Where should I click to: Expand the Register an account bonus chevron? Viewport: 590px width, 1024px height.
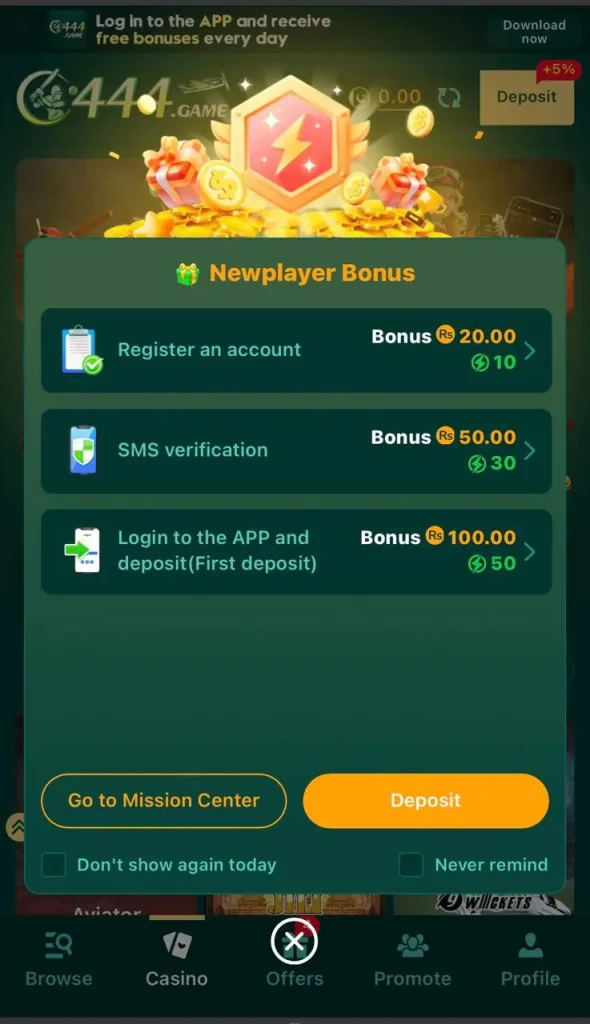tap(530, 351)
